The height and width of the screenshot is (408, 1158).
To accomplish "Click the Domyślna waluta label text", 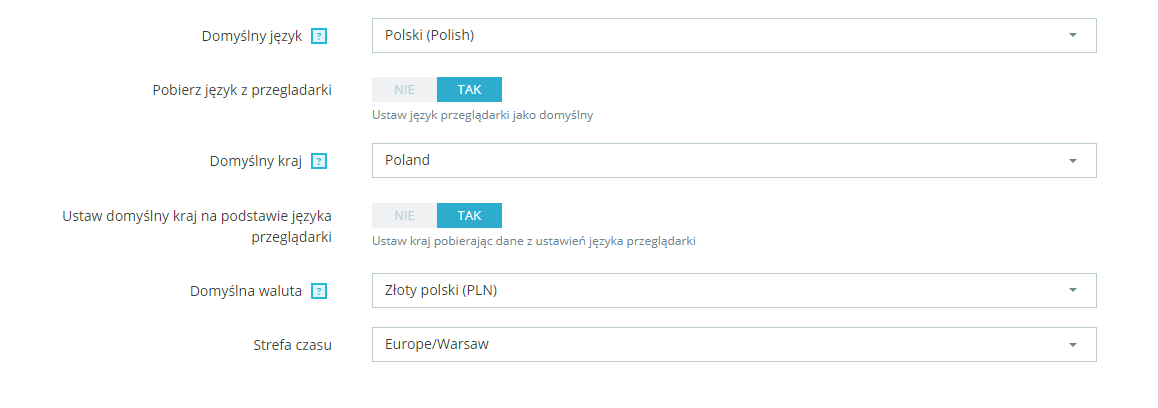I will click(246, 291).
